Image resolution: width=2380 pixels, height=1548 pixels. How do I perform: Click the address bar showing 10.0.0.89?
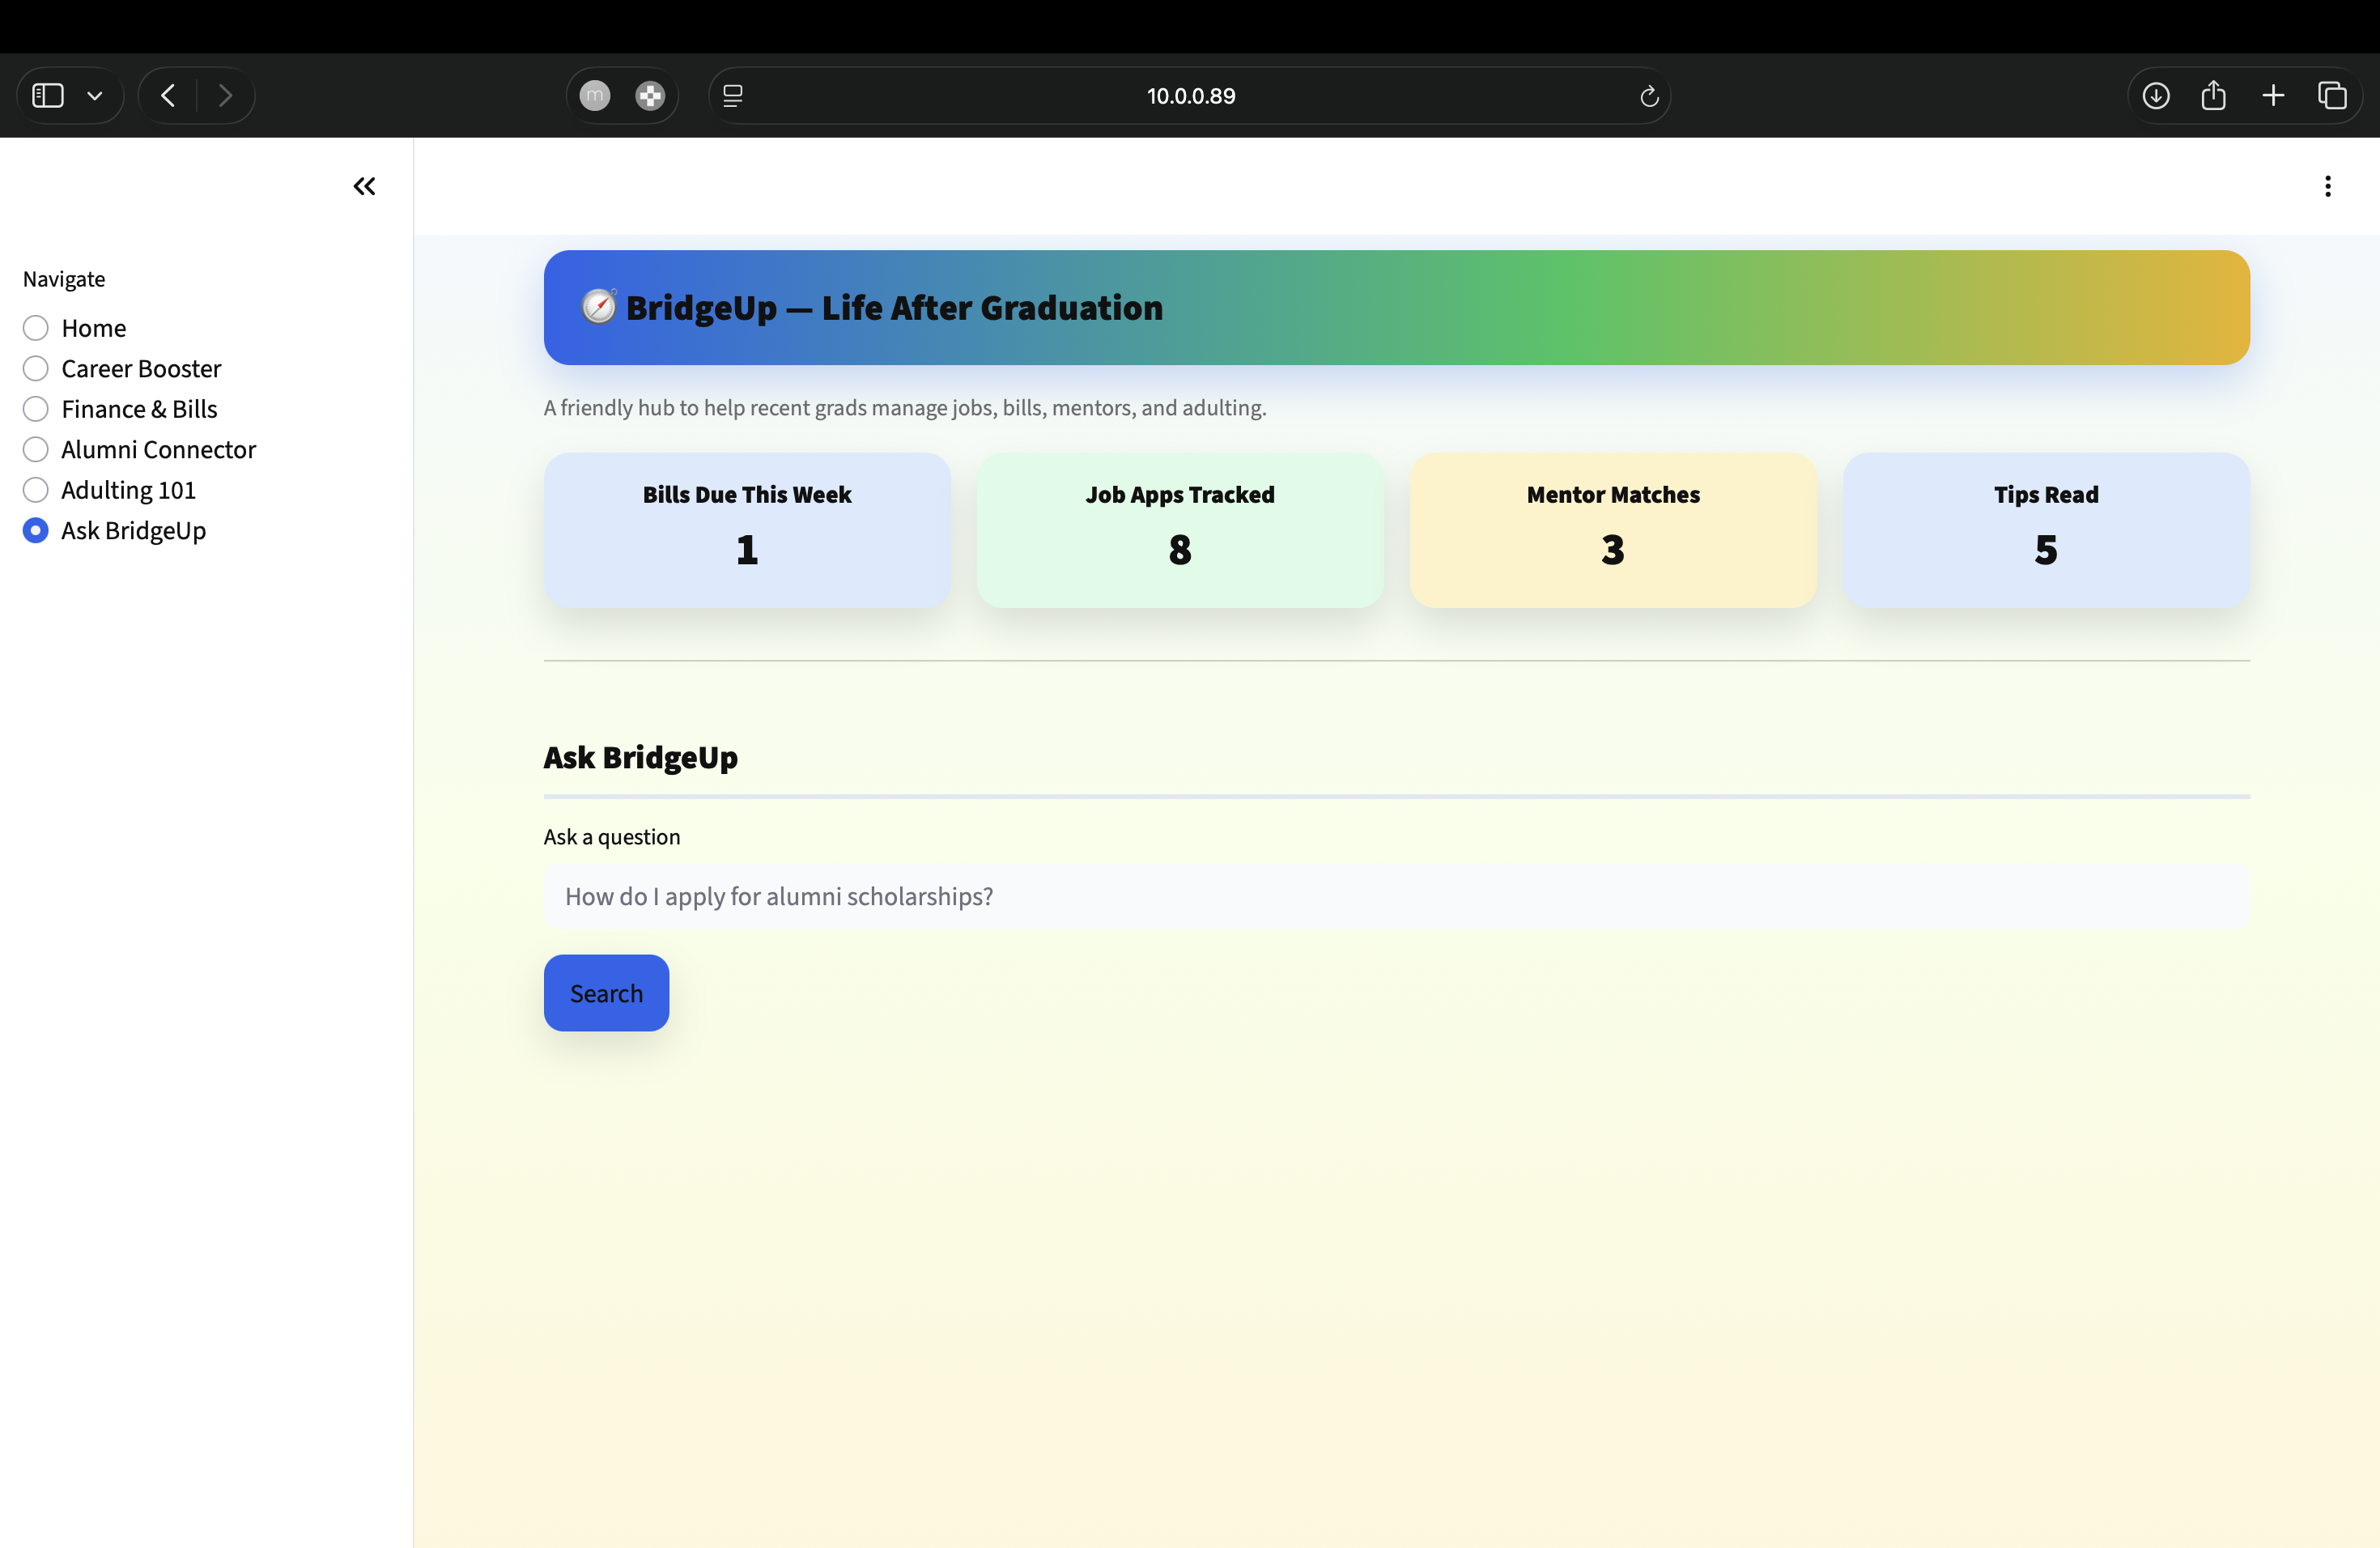click(1190, 96)
